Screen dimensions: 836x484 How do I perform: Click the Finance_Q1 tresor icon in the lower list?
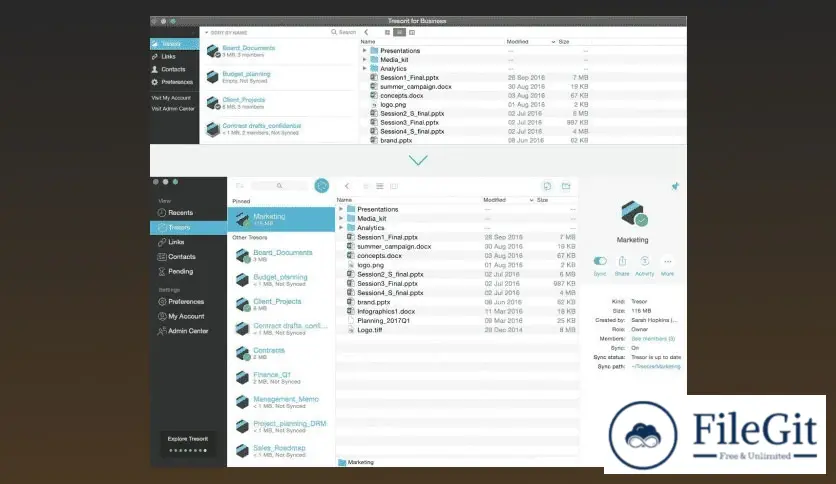pyautogui.click(x=243, y=377)
